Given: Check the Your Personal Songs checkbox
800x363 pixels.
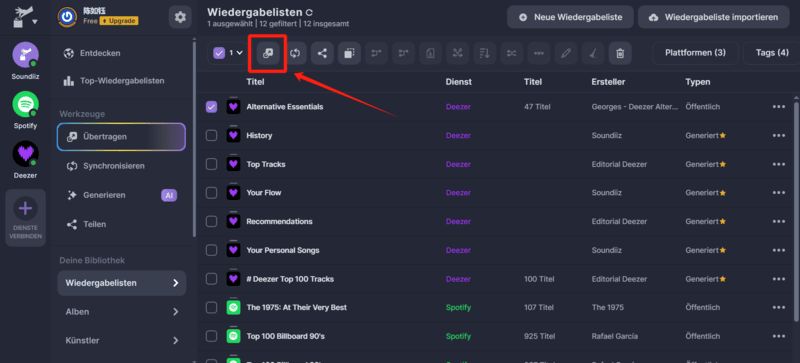Looking at the screenshot, I should click(211, 250).
